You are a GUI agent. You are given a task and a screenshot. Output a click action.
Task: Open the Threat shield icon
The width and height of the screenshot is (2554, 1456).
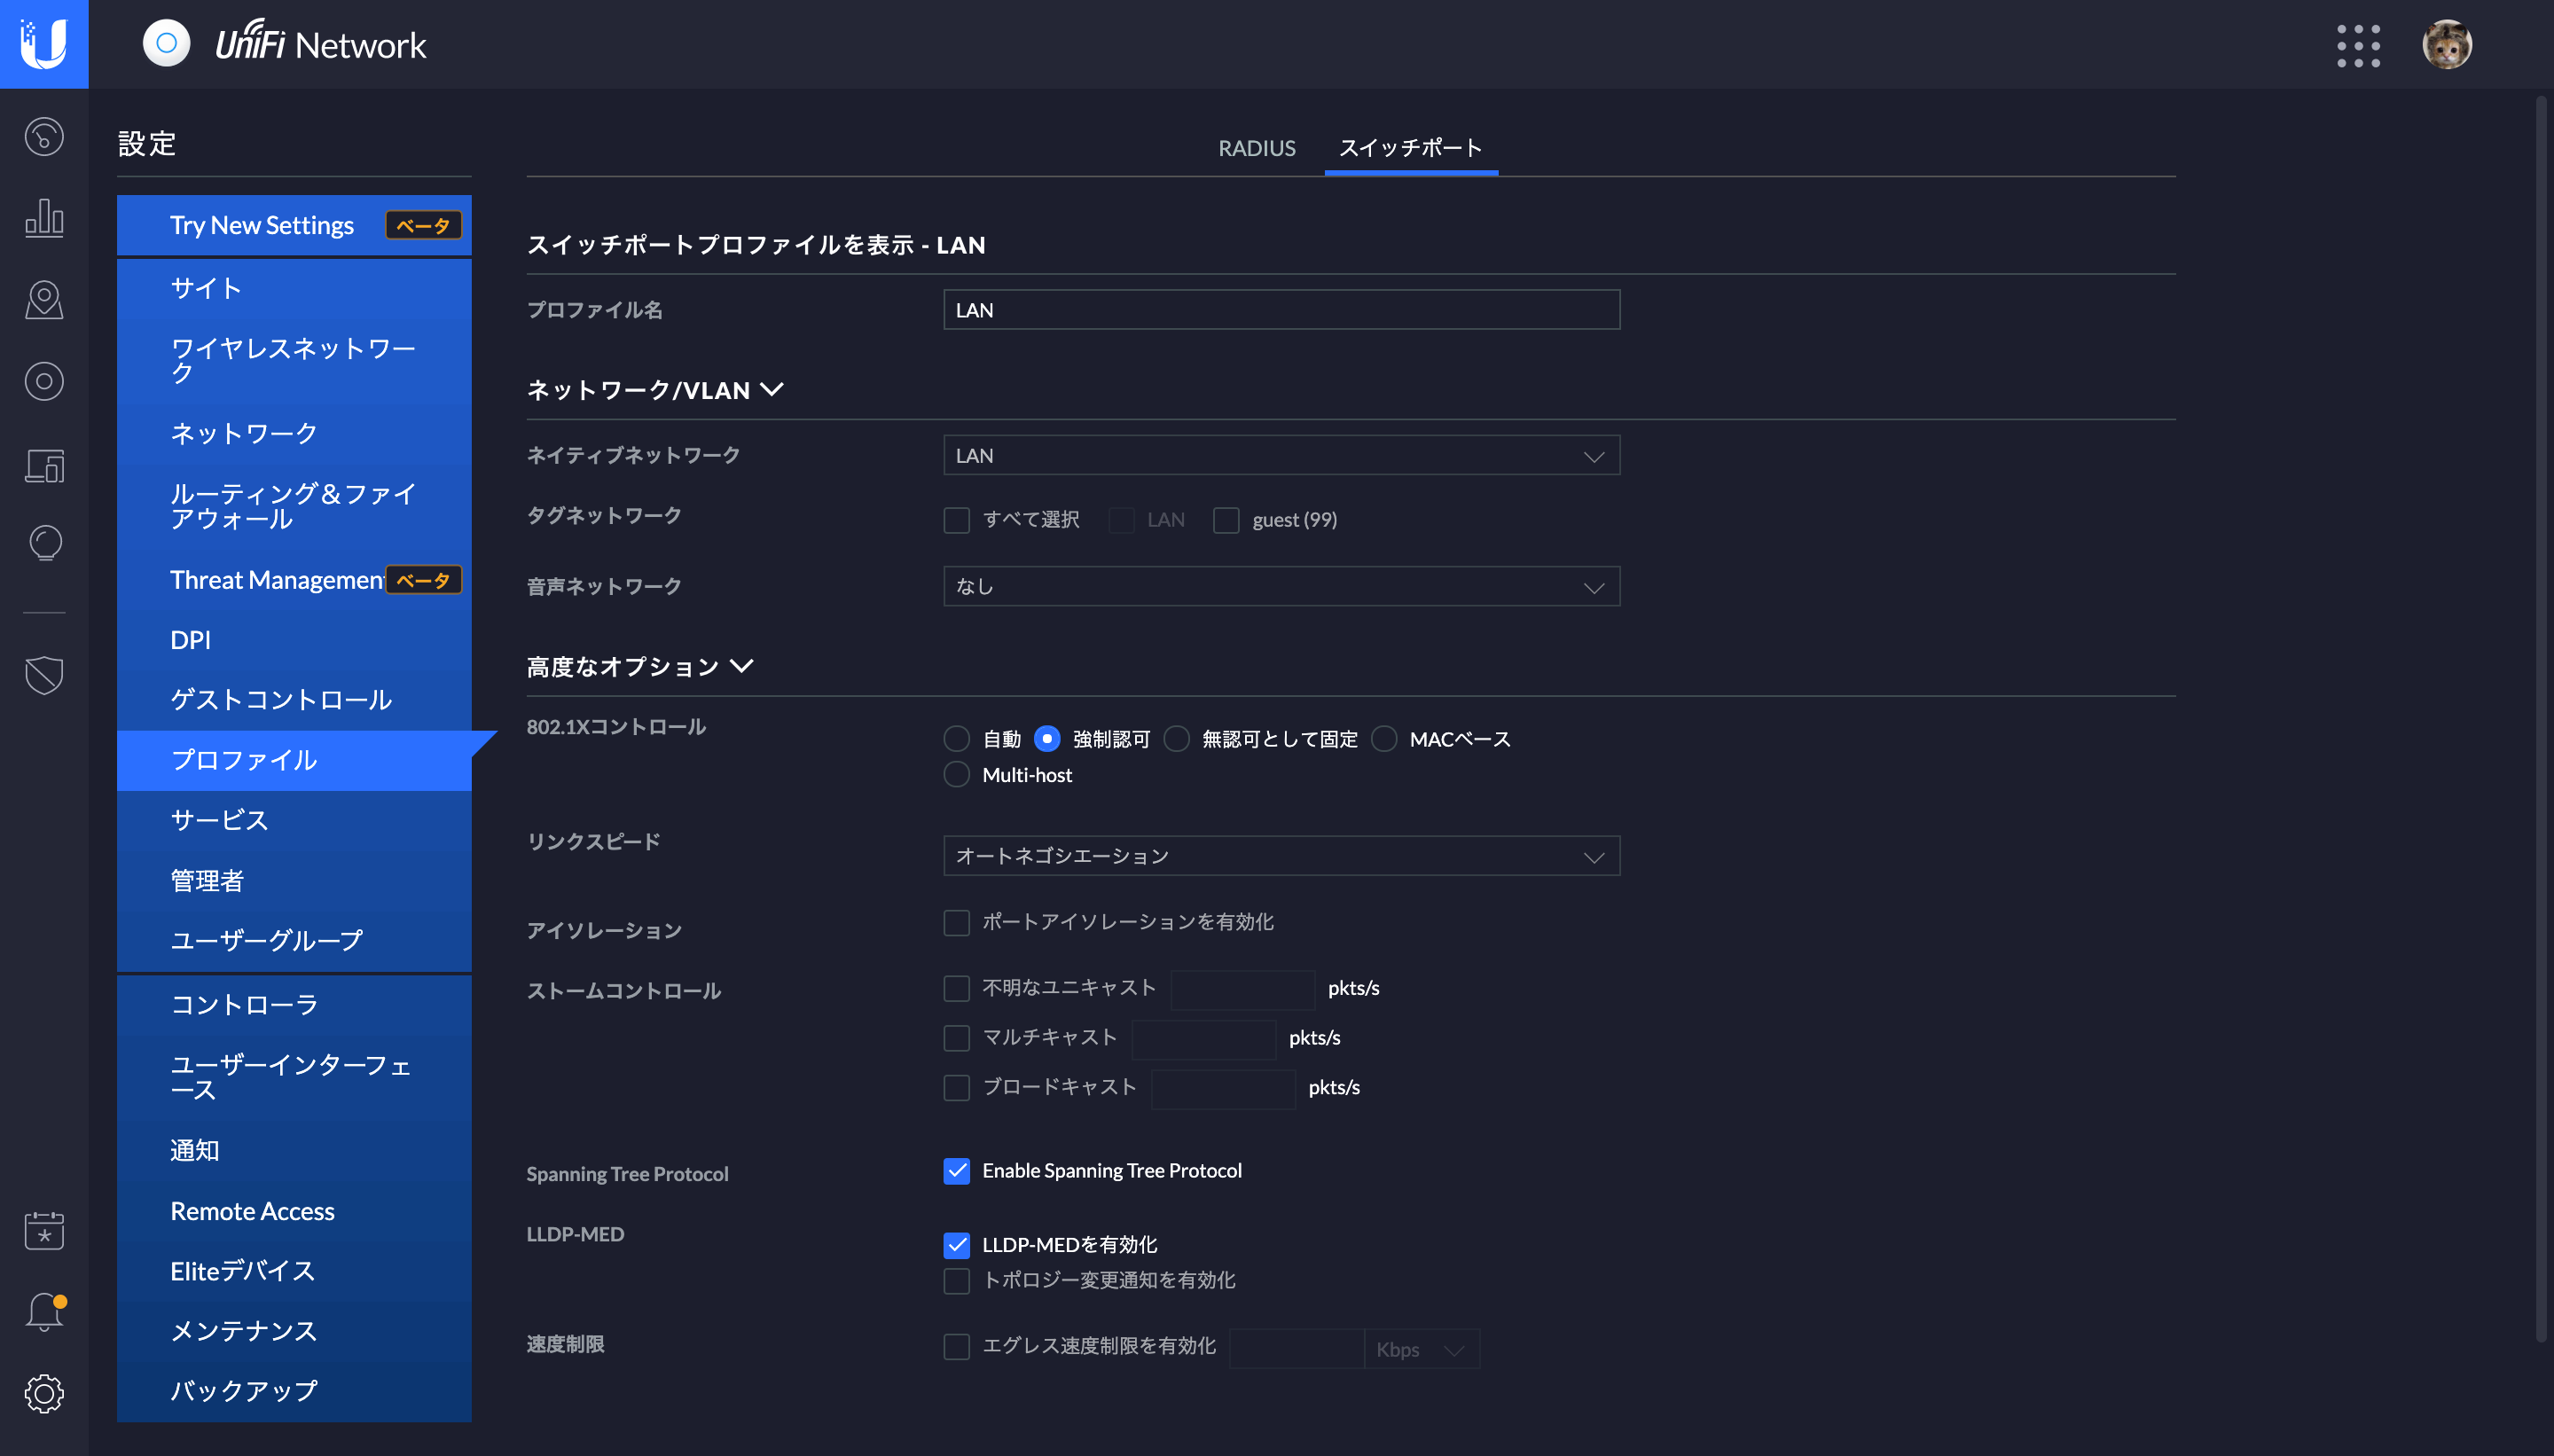44,675
